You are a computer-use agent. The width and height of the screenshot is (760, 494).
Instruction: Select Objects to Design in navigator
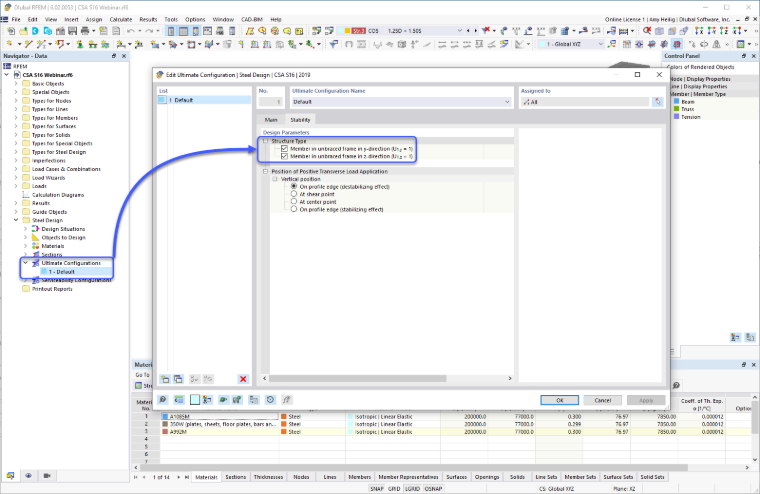[x=63, y=238]
